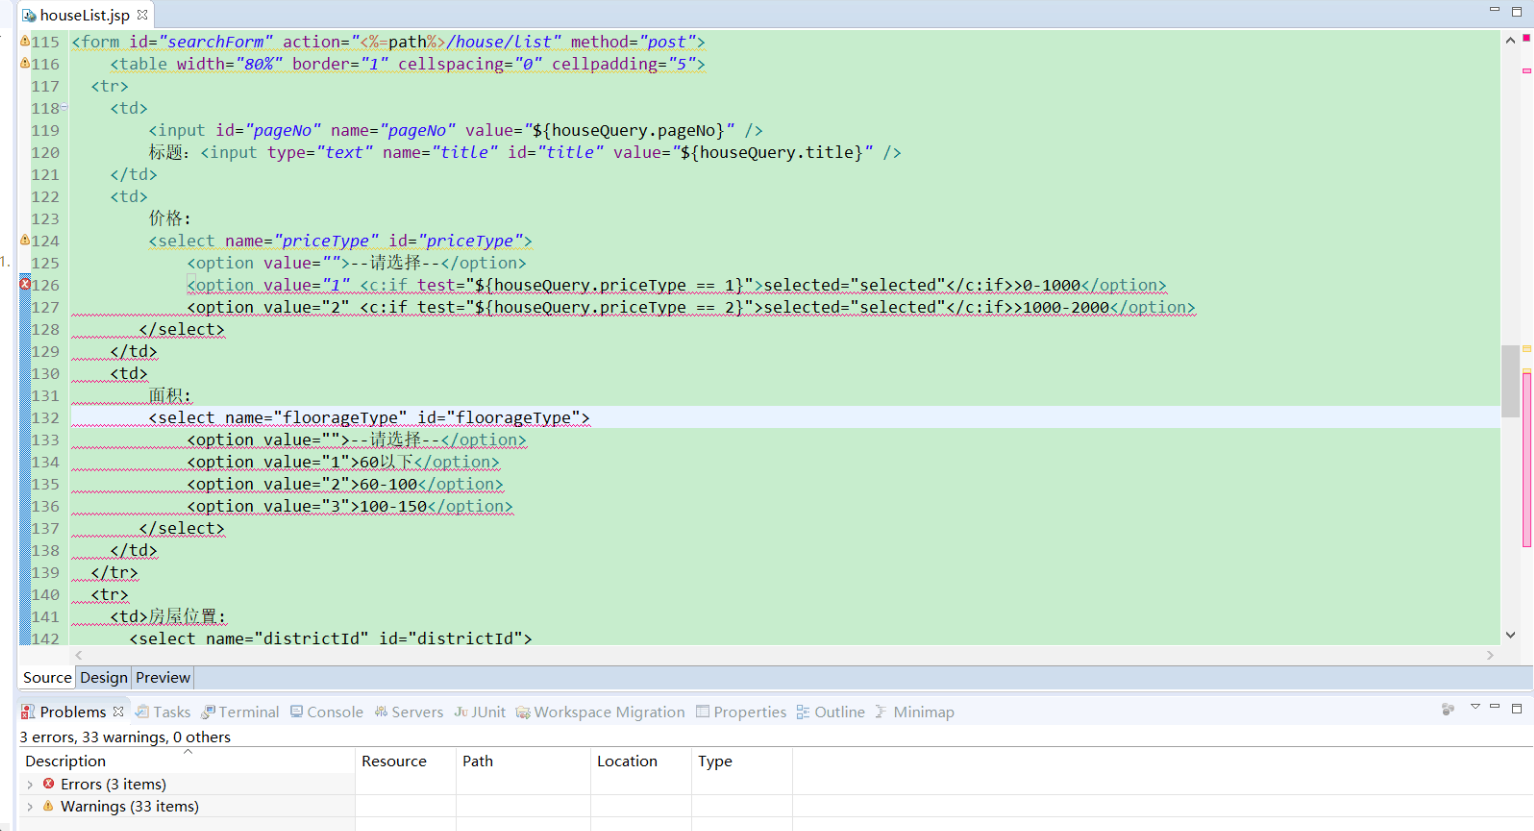Open the Tasks view

point(163,712)
